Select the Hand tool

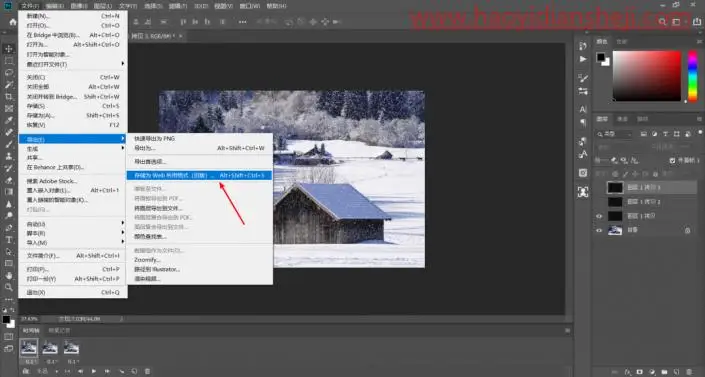click(9, 275)
